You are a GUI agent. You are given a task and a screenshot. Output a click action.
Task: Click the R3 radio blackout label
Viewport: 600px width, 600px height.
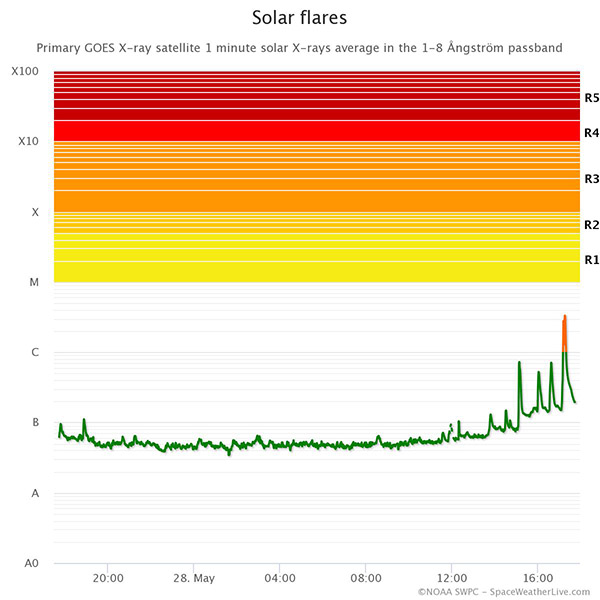pos(591,178)
